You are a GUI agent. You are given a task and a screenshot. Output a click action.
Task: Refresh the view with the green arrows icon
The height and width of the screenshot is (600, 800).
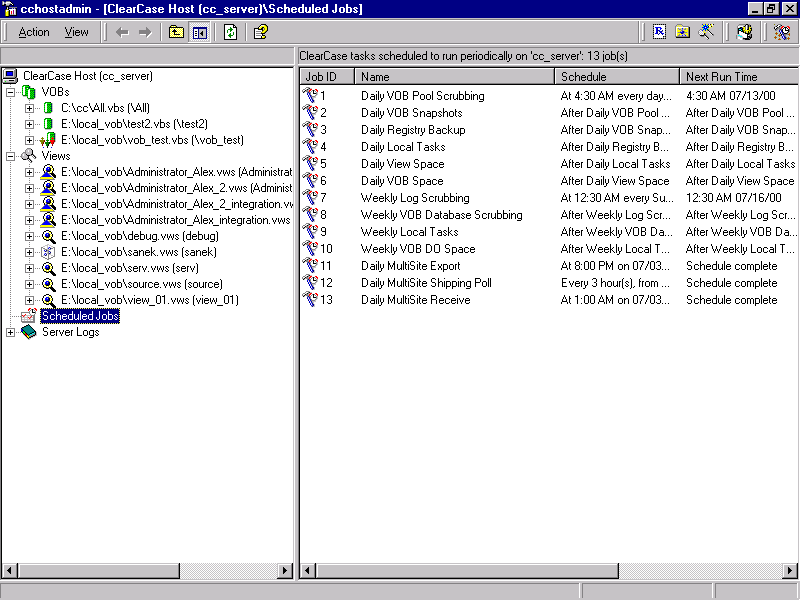pyautogui.click(x=231, y=33)
